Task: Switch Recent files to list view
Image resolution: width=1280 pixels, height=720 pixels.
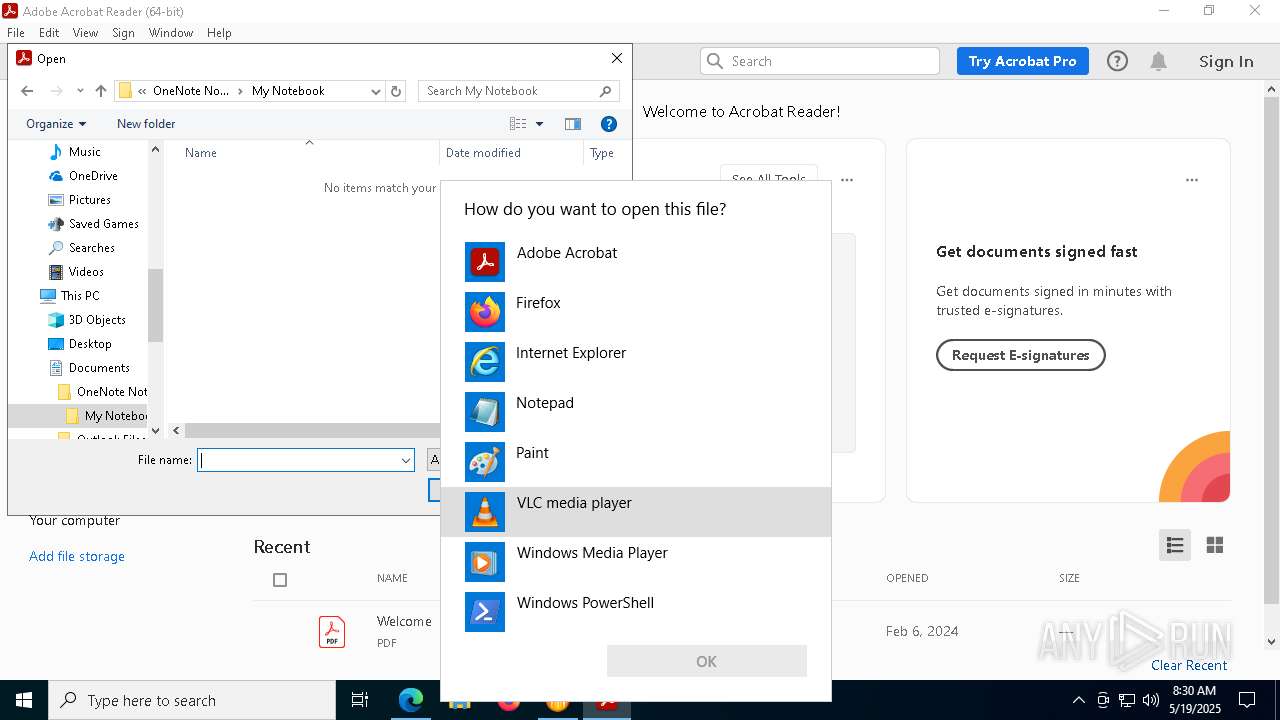Action: (x=1175, y=545)
